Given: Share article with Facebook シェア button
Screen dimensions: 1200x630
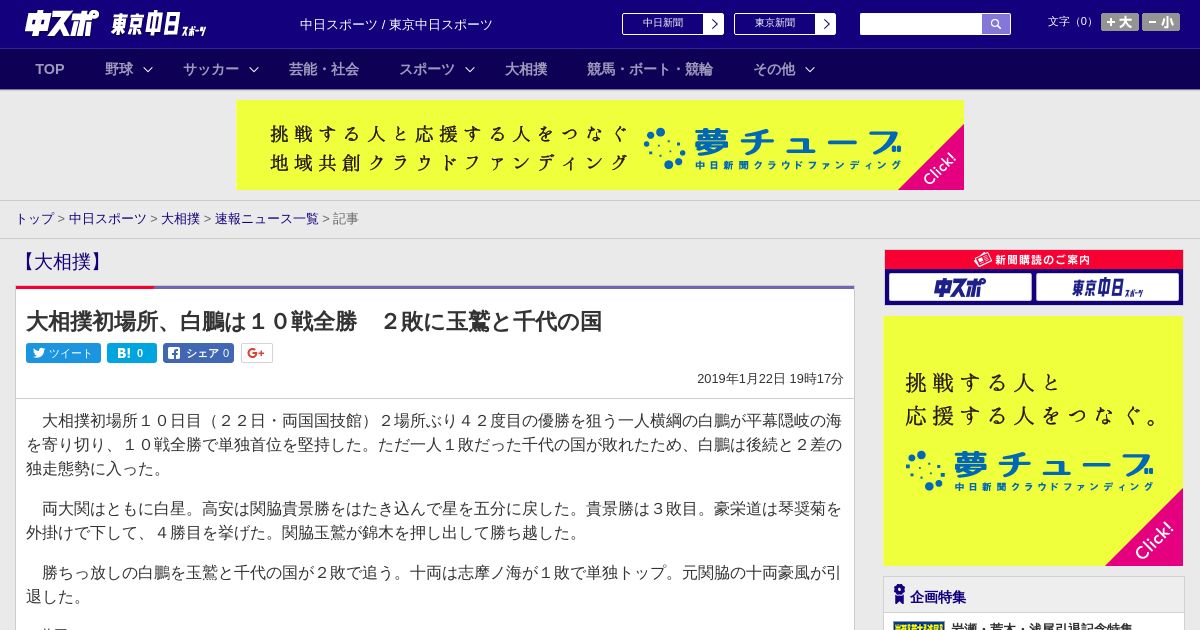Looking at the screenshot, I should [x=198, y=353].
